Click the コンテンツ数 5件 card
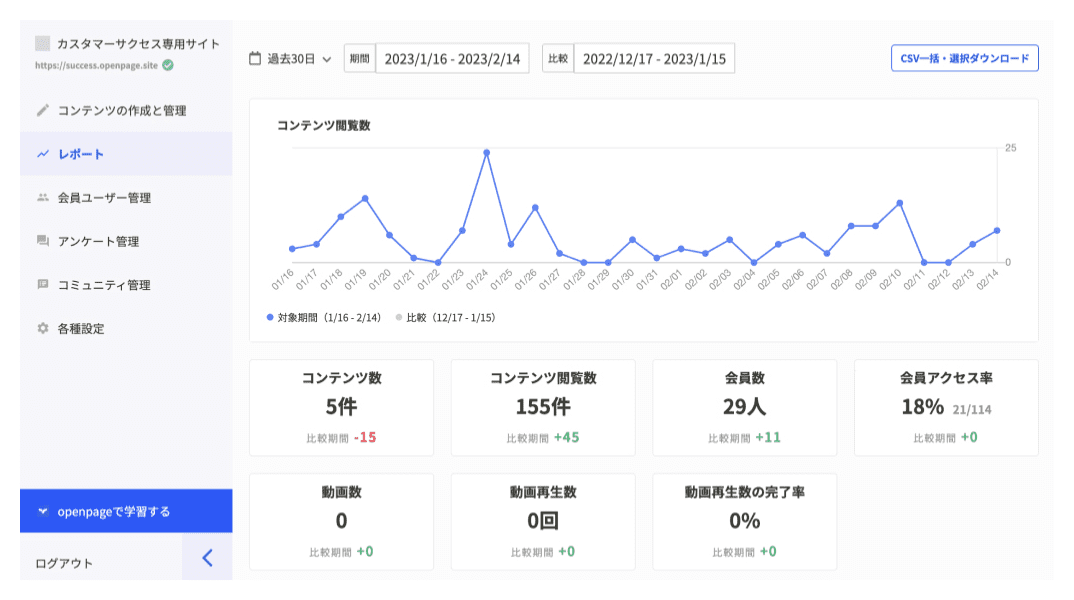Screen dimensions: 1074x600 [x=341, y=408]
